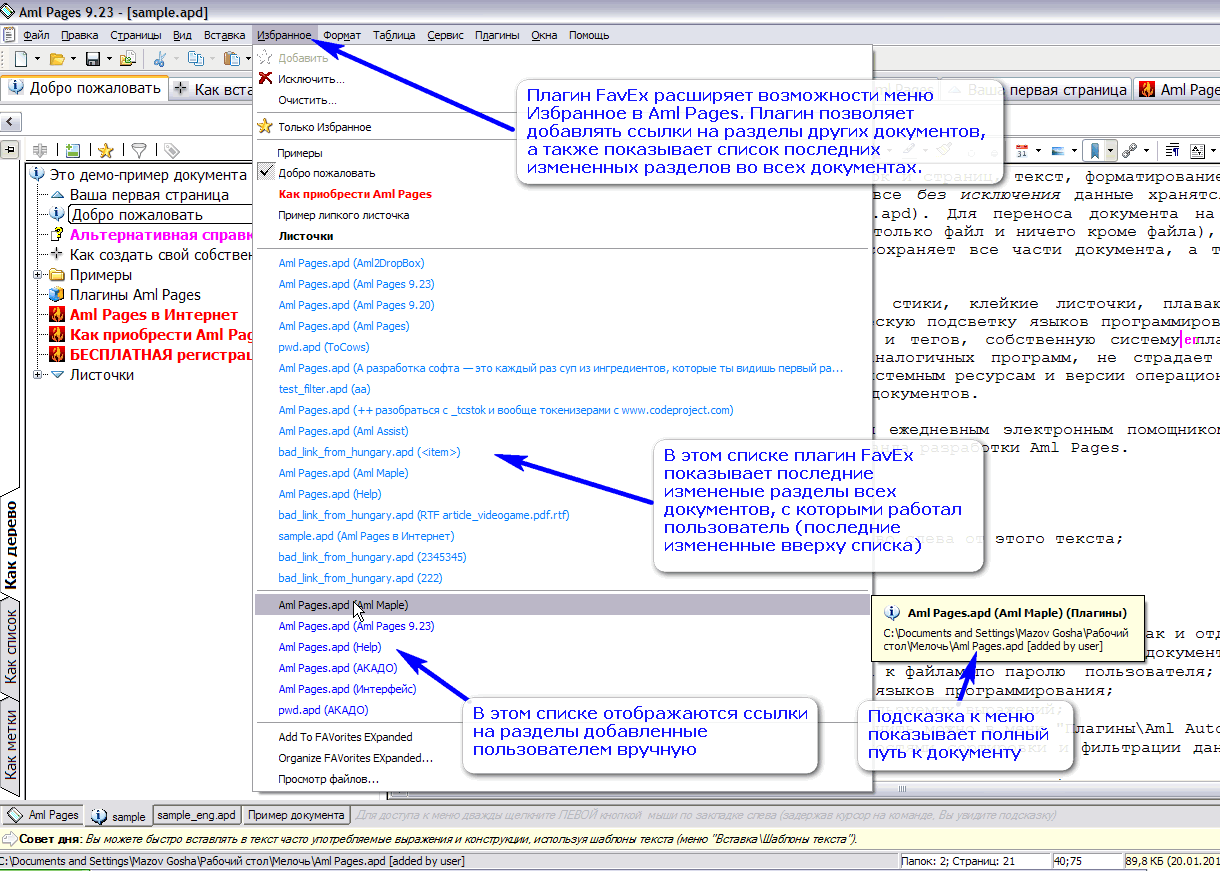
Task: Open the 'Ваша первая страница' page tab
Action: [1036, 90]
